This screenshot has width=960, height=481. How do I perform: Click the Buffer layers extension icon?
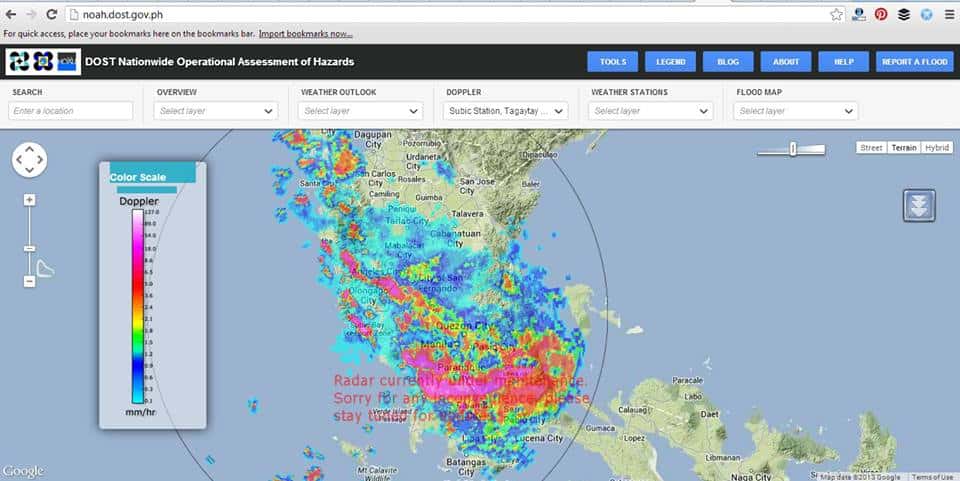tap(904, 14)
